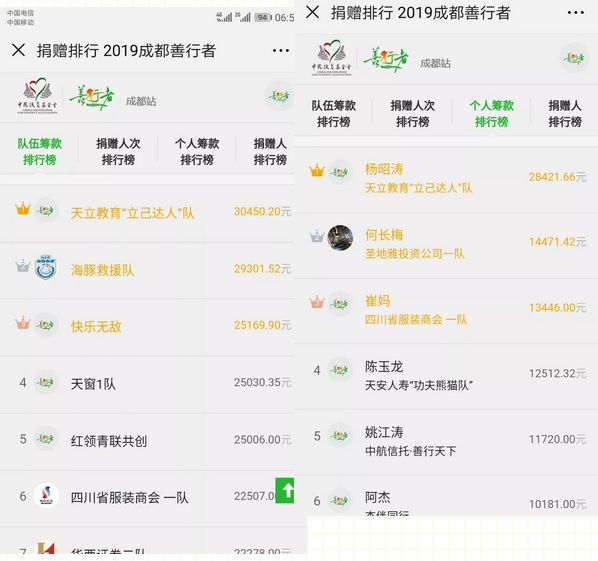
Task: Switch to 个人筹款排行榜 tab on left screen
Action: coord(197,152)
